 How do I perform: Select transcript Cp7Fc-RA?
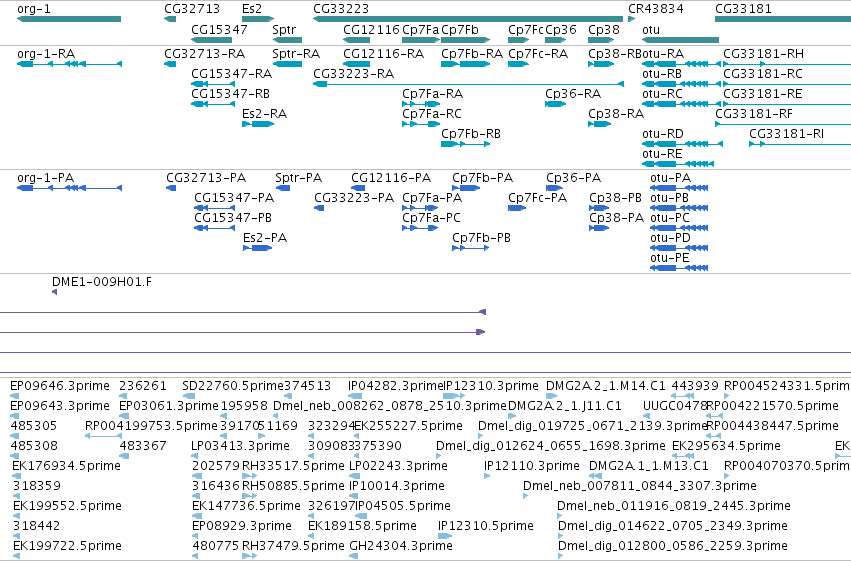point(518,64)
